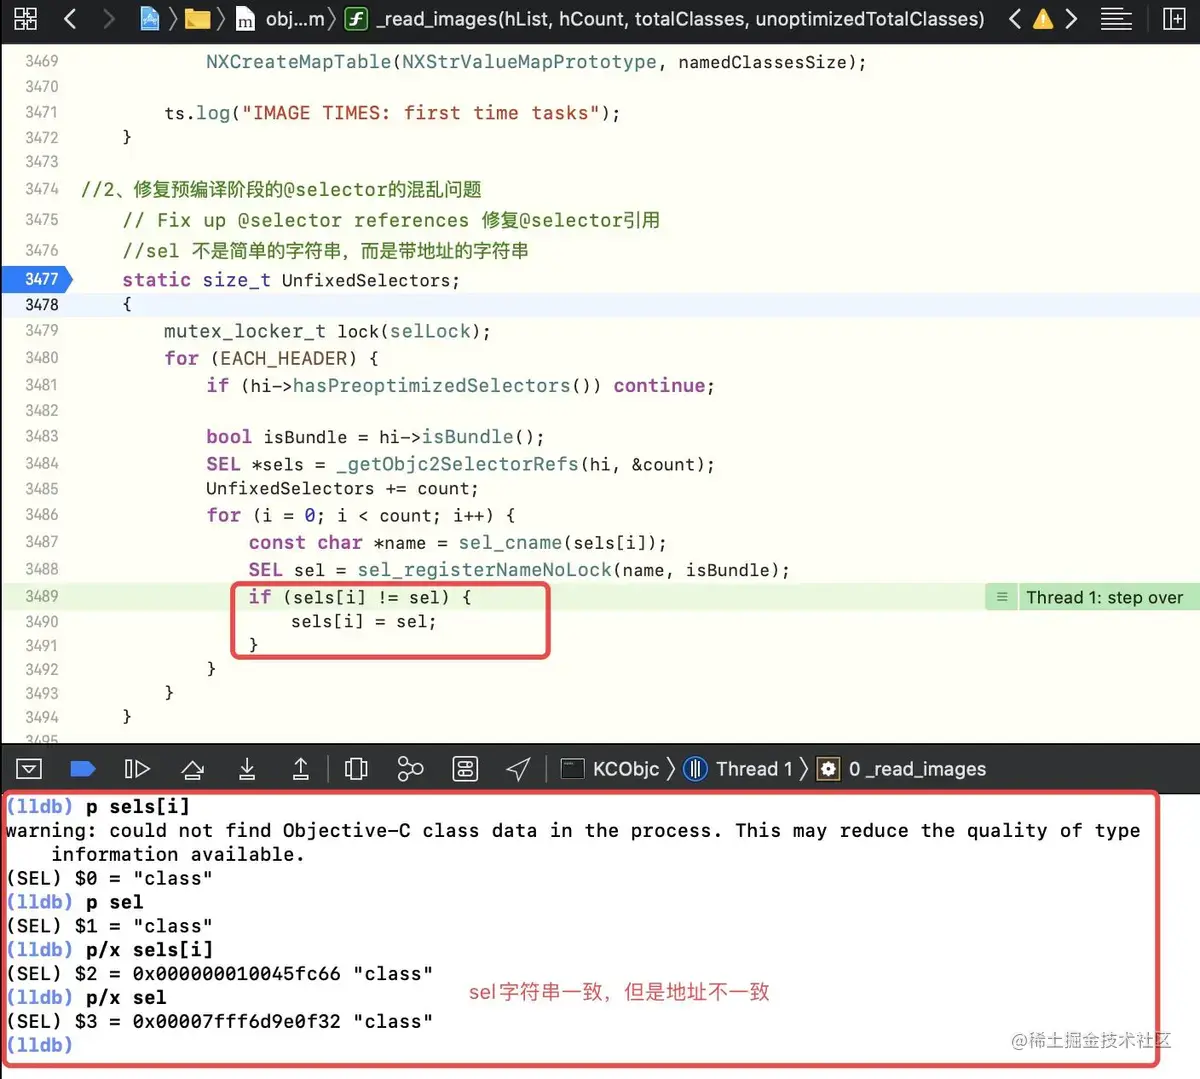This screenshot has height=1079, width=1200.
Task: Click the continue keyword on line 3481
Action: click(x=659, y=386)
